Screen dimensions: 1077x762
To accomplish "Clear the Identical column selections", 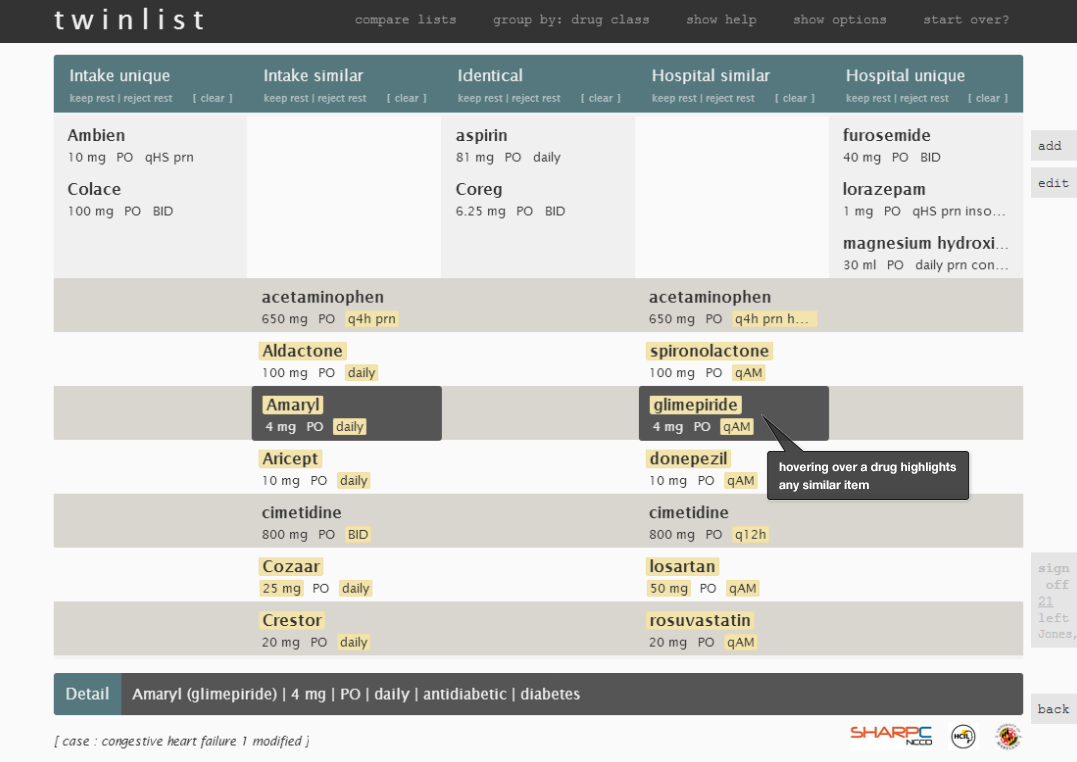I will coord(601,98).
